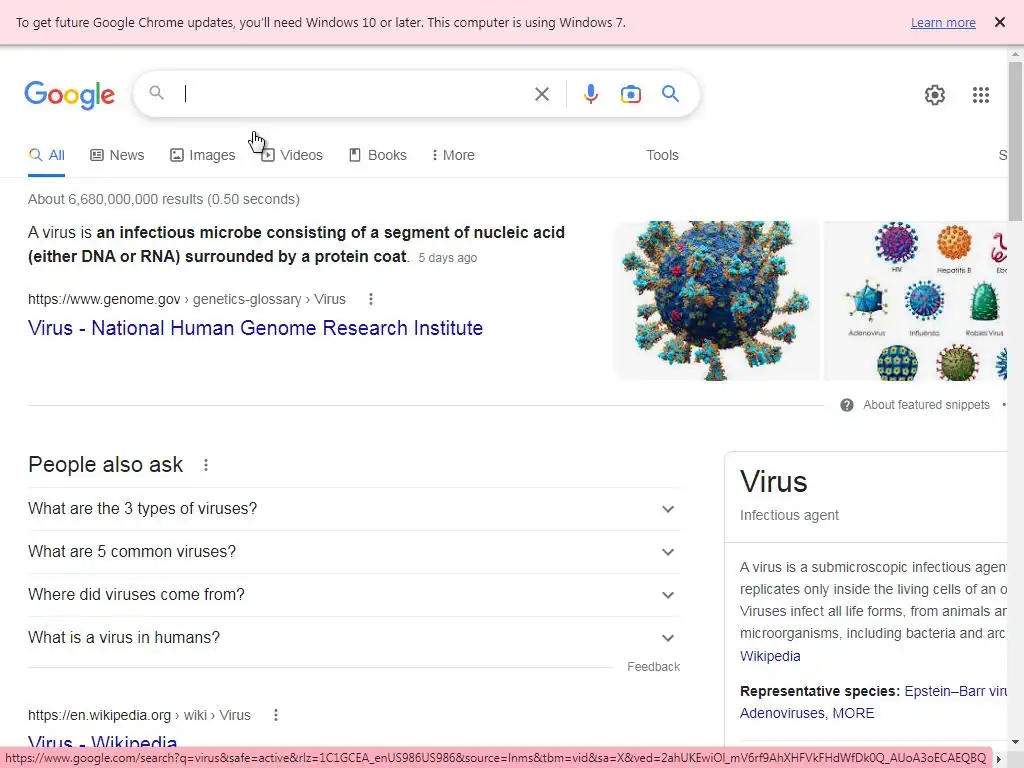Switch to the Videos tab
1024x768 pixels.
292,155
